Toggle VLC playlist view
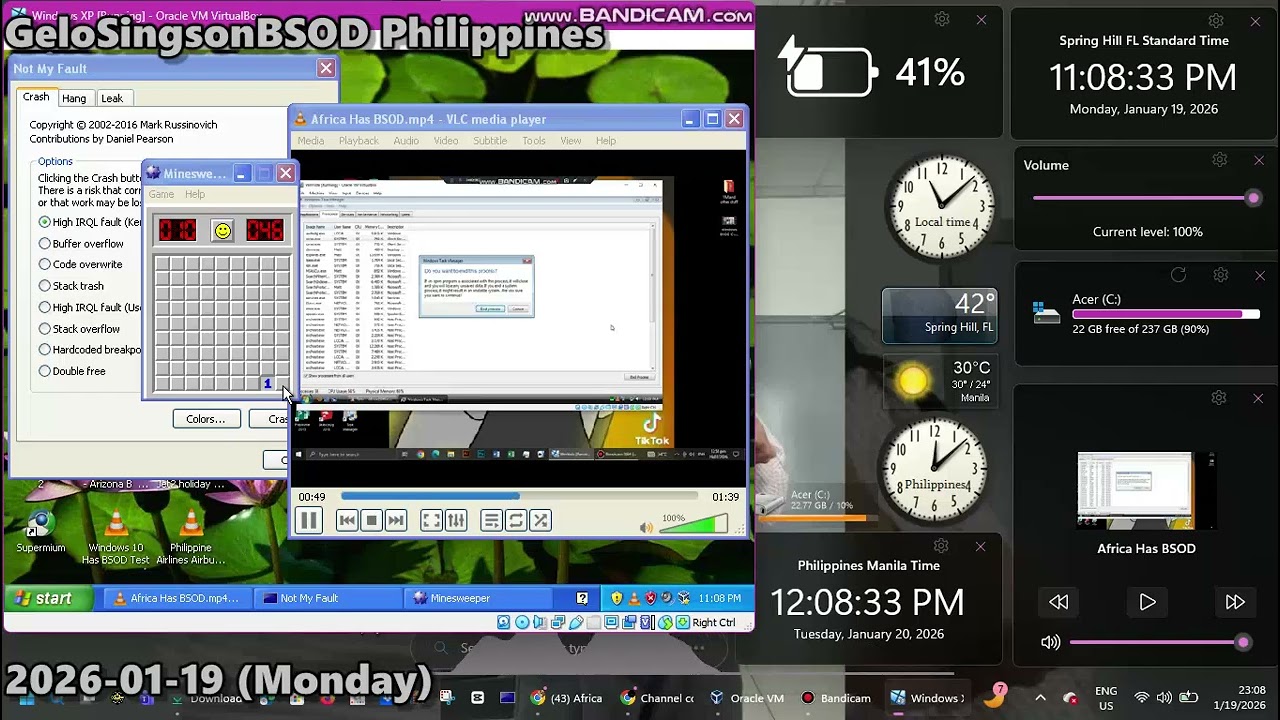 pyautogui.click(x=491, y=520)
